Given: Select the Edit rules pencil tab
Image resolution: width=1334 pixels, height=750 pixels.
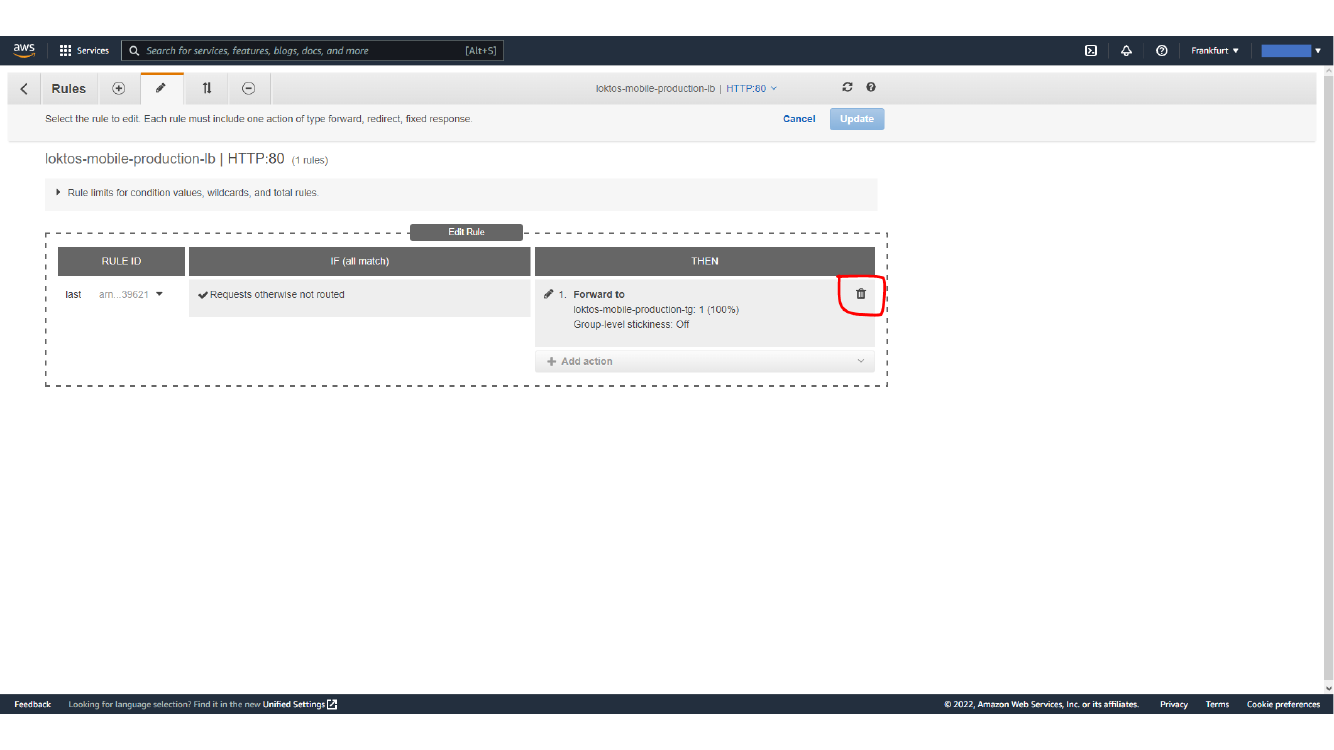Looking at the screenshot, I should point(161,88).
